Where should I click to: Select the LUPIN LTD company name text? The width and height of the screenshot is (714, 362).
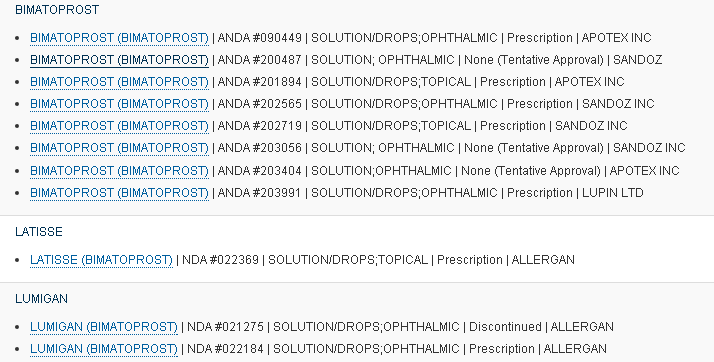(612, 193)
